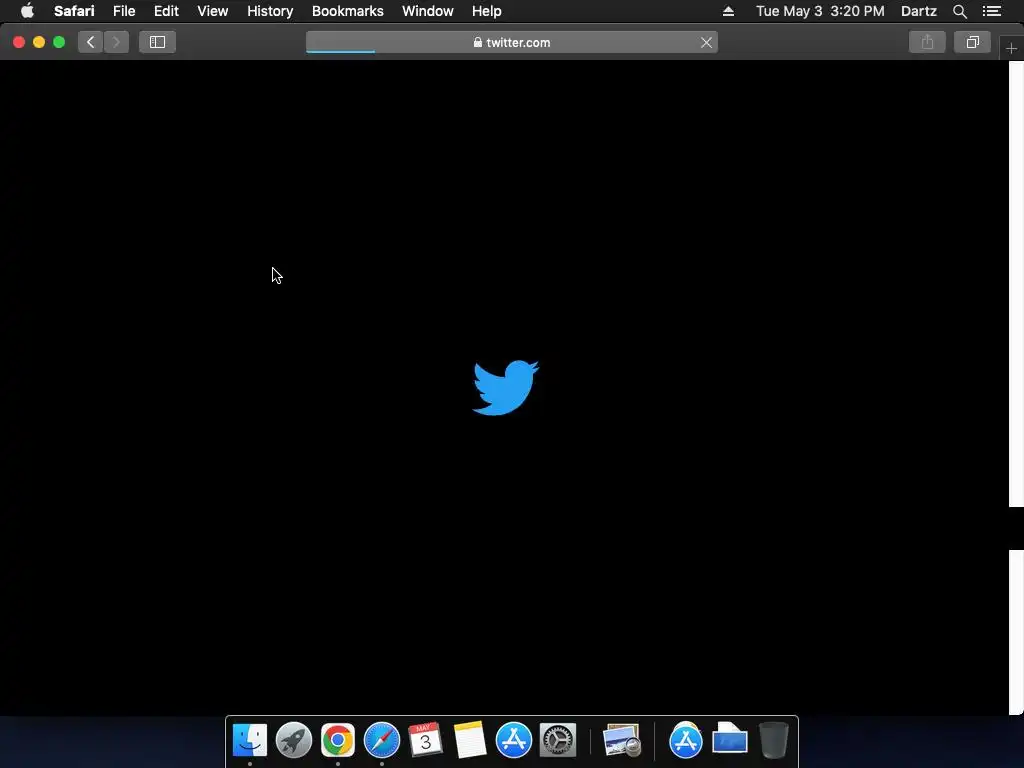Open Preview app from the Dock

coord(621,740)
